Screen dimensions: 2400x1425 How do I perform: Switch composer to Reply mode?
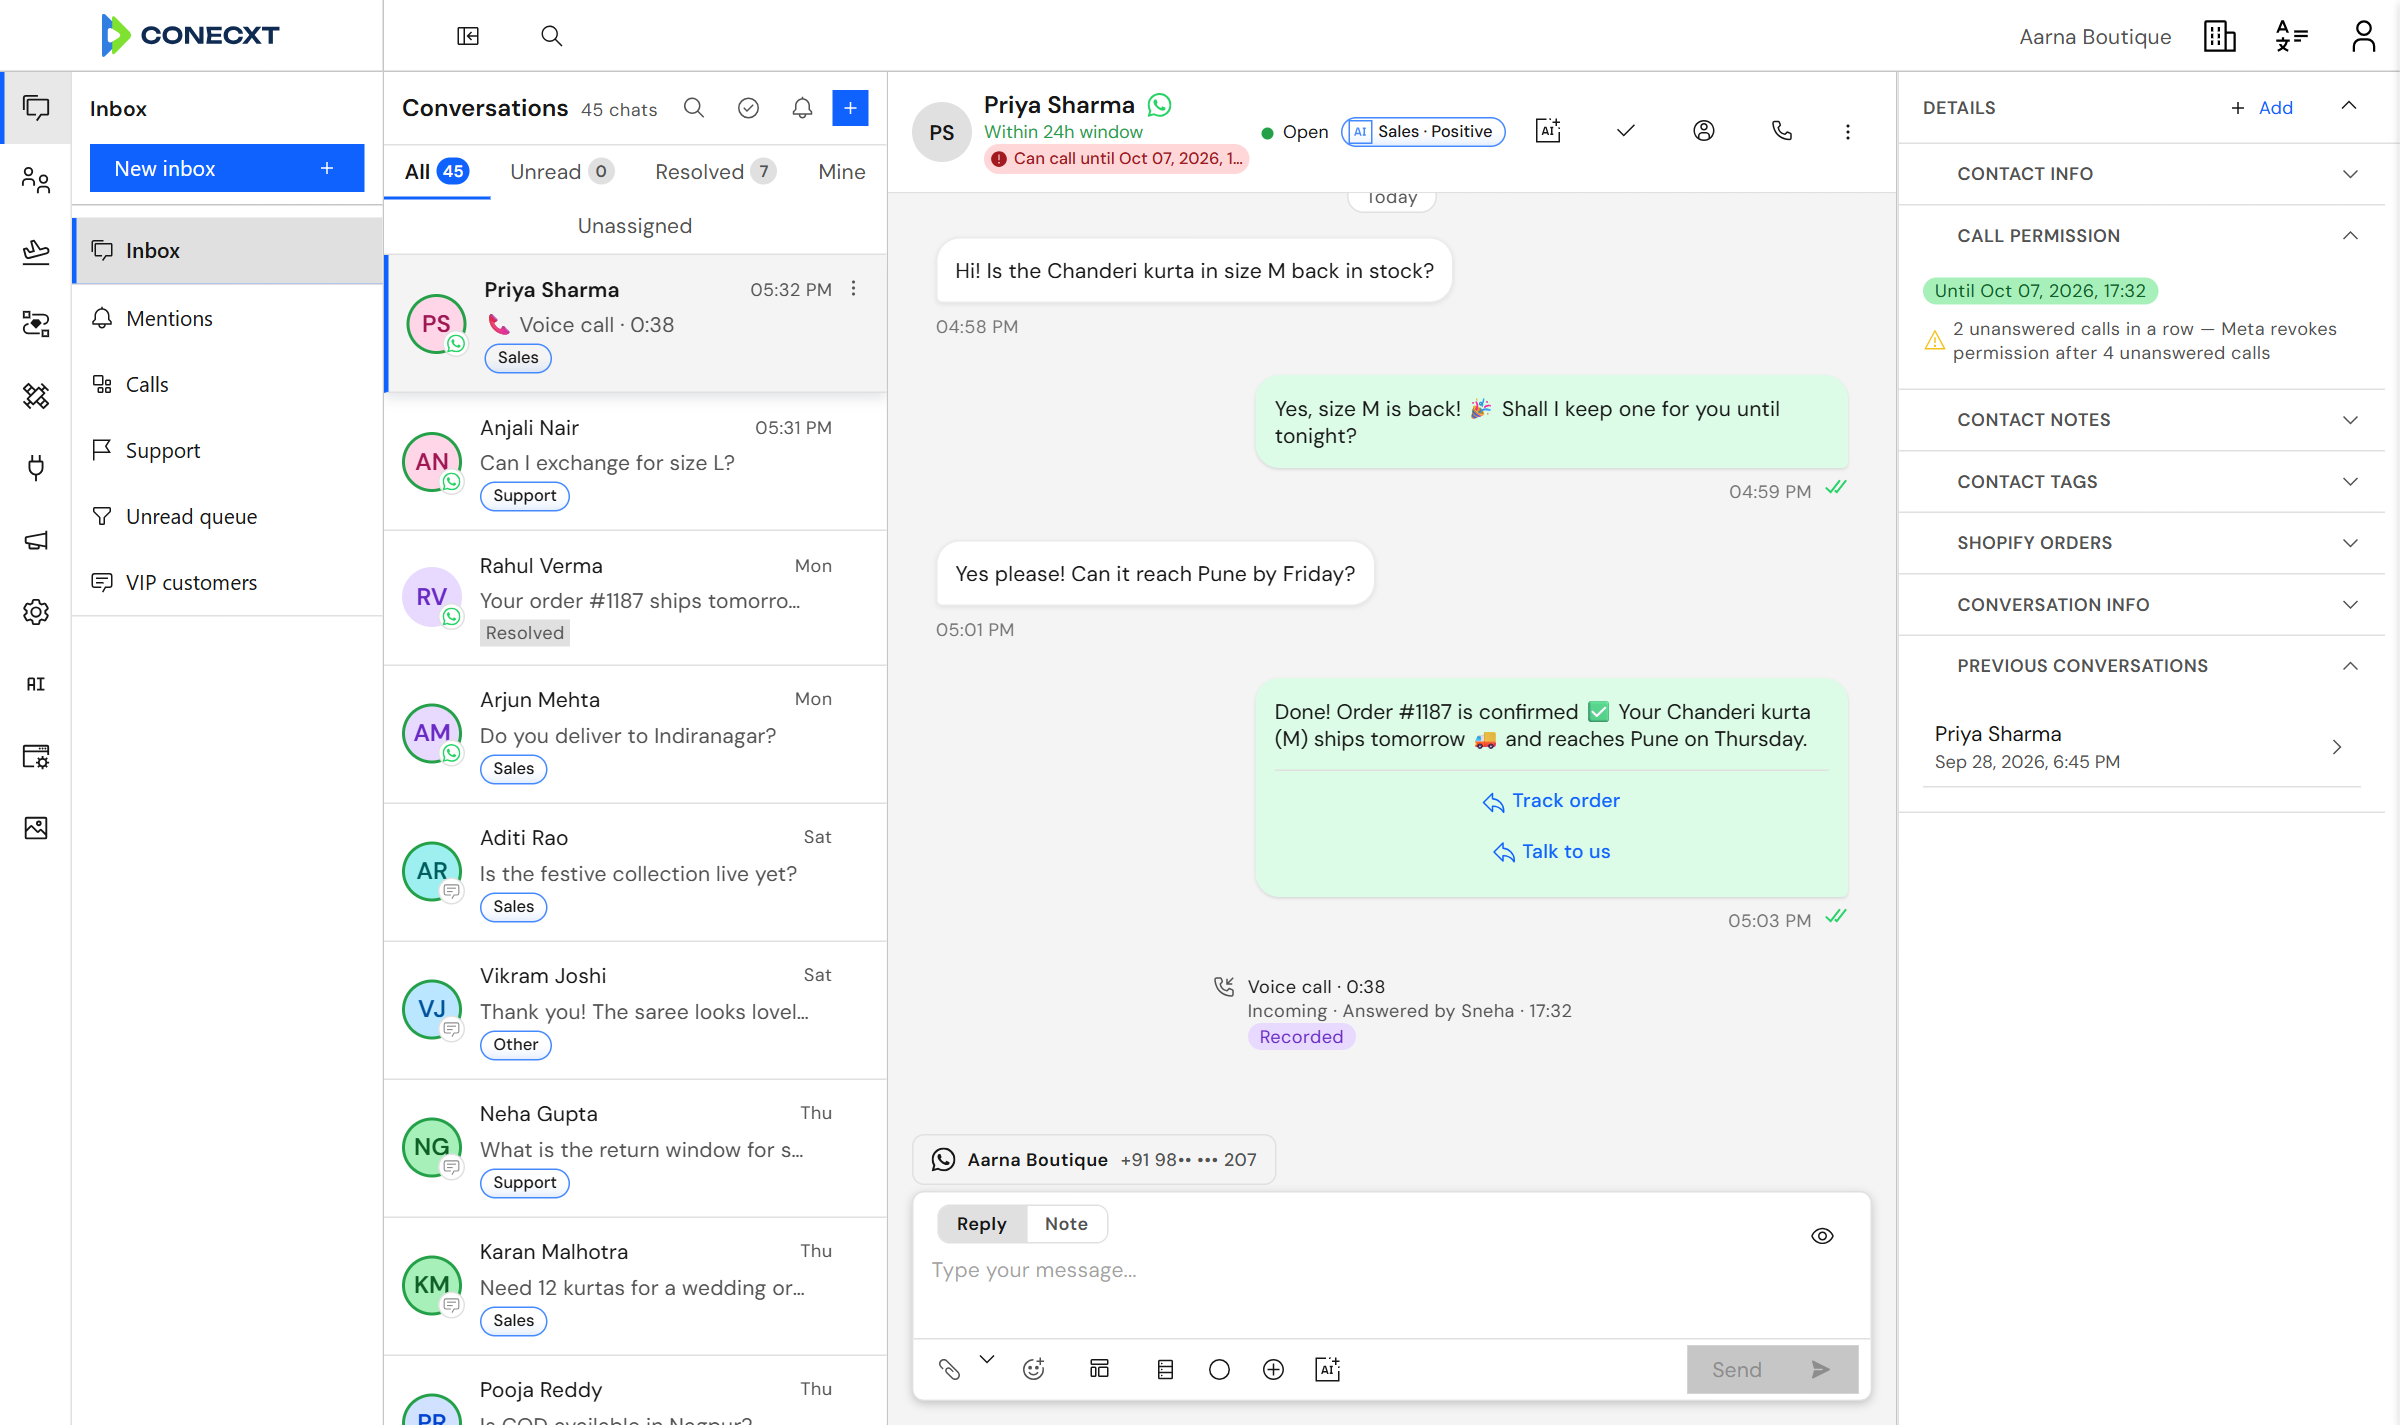click(981, 1224)
